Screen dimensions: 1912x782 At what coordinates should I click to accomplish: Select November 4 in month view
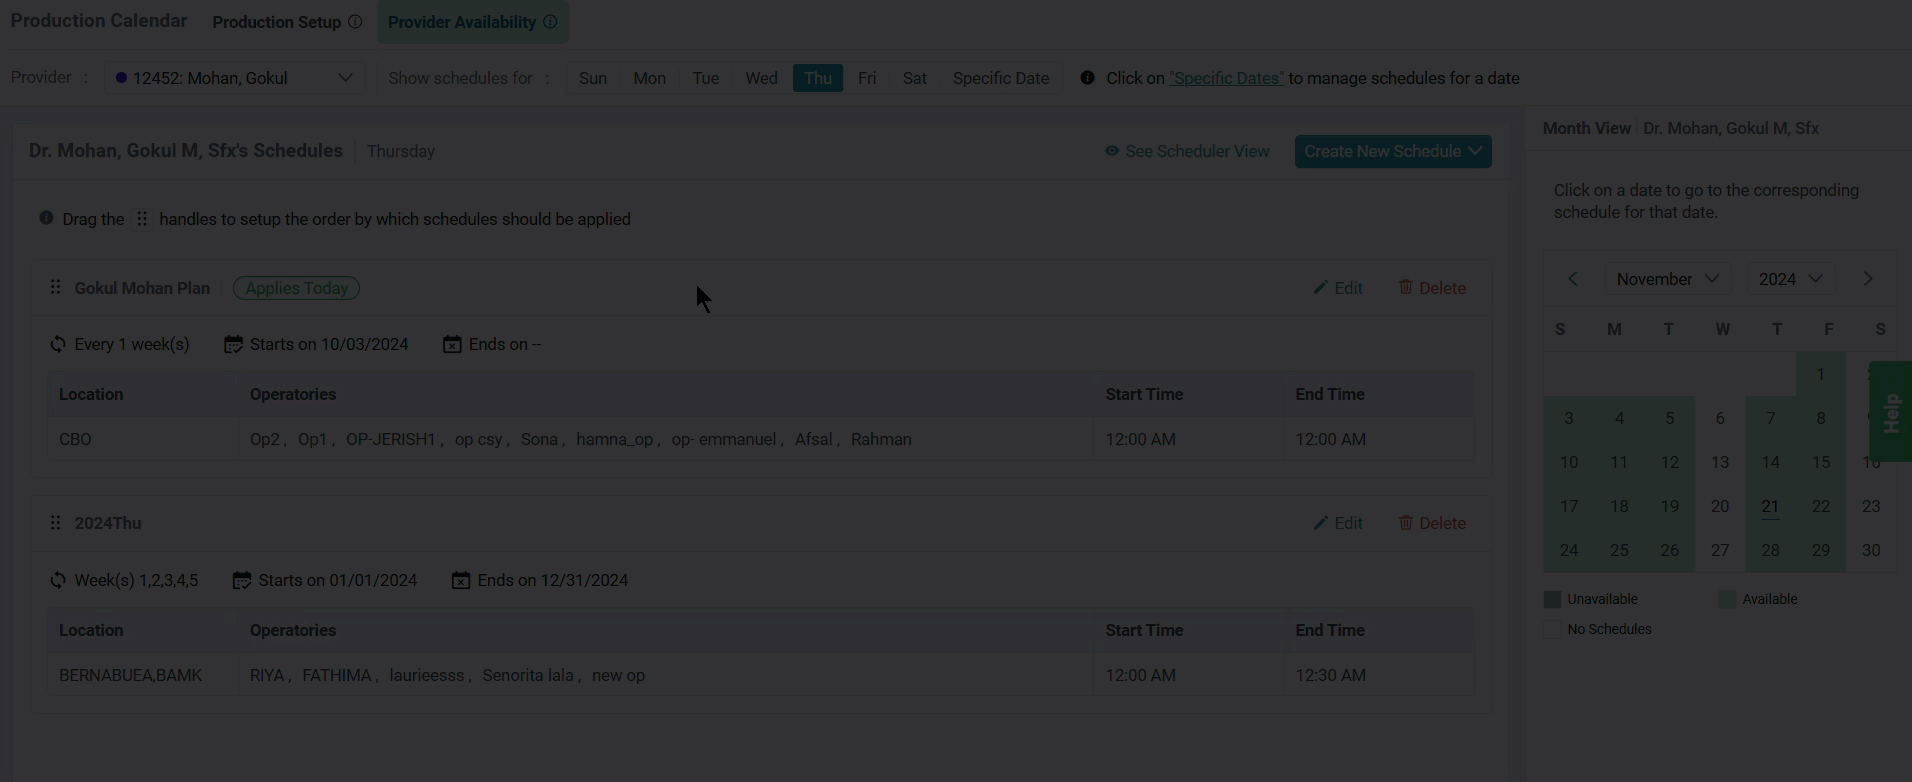pos(1619,418)
